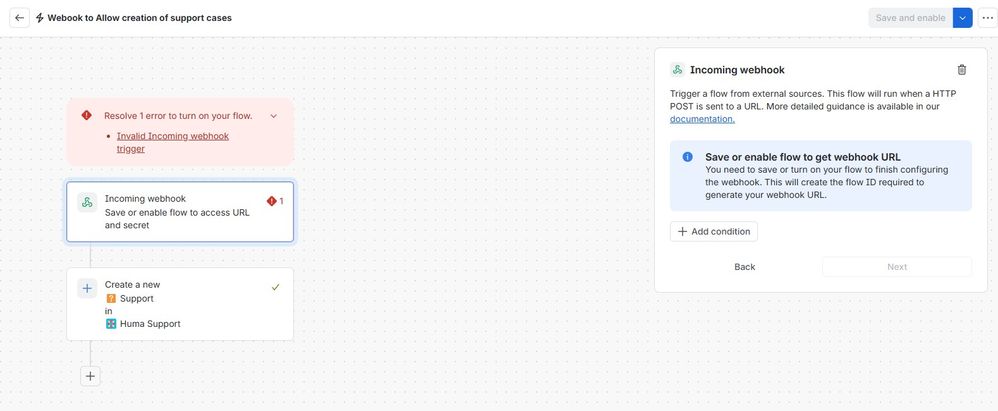Image resolution: width=998 pixels, height=411 pixels.
Task: Click the lightning bolt flow icon
Action: pyautogui.click(x=39, y=18)
